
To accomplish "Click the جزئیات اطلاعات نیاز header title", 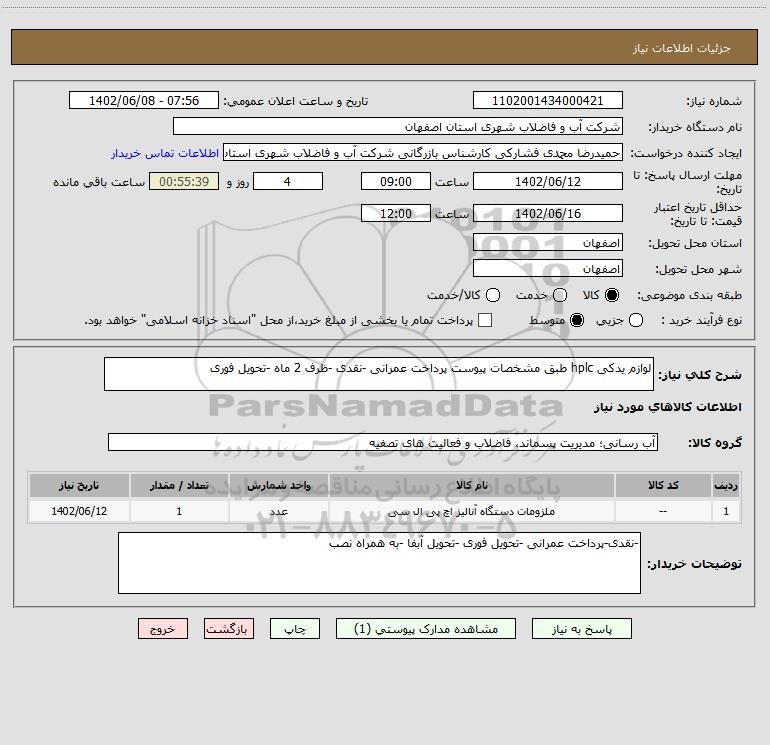I will [x=681, y=48].
